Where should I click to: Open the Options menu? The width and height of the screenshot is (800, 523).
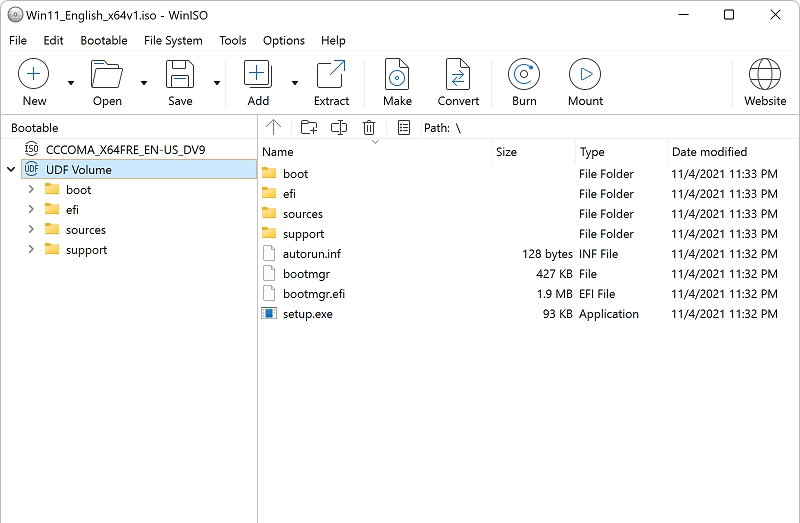(x=284, y=40)
